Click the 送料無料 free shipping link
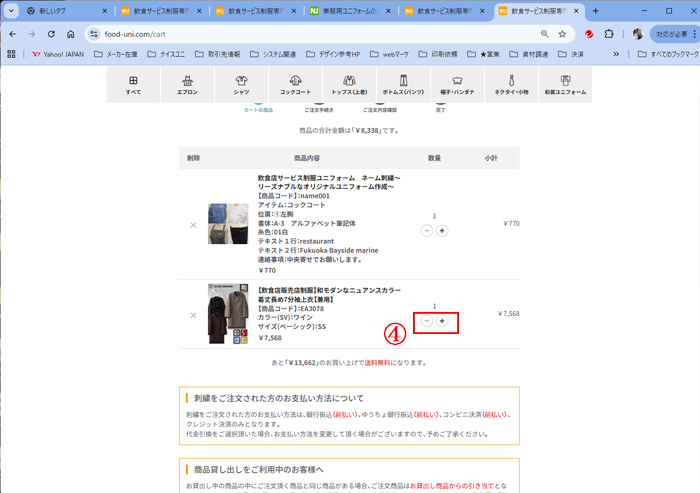The width and height of the screenshot is (700, 493). [x=377, y=363]
